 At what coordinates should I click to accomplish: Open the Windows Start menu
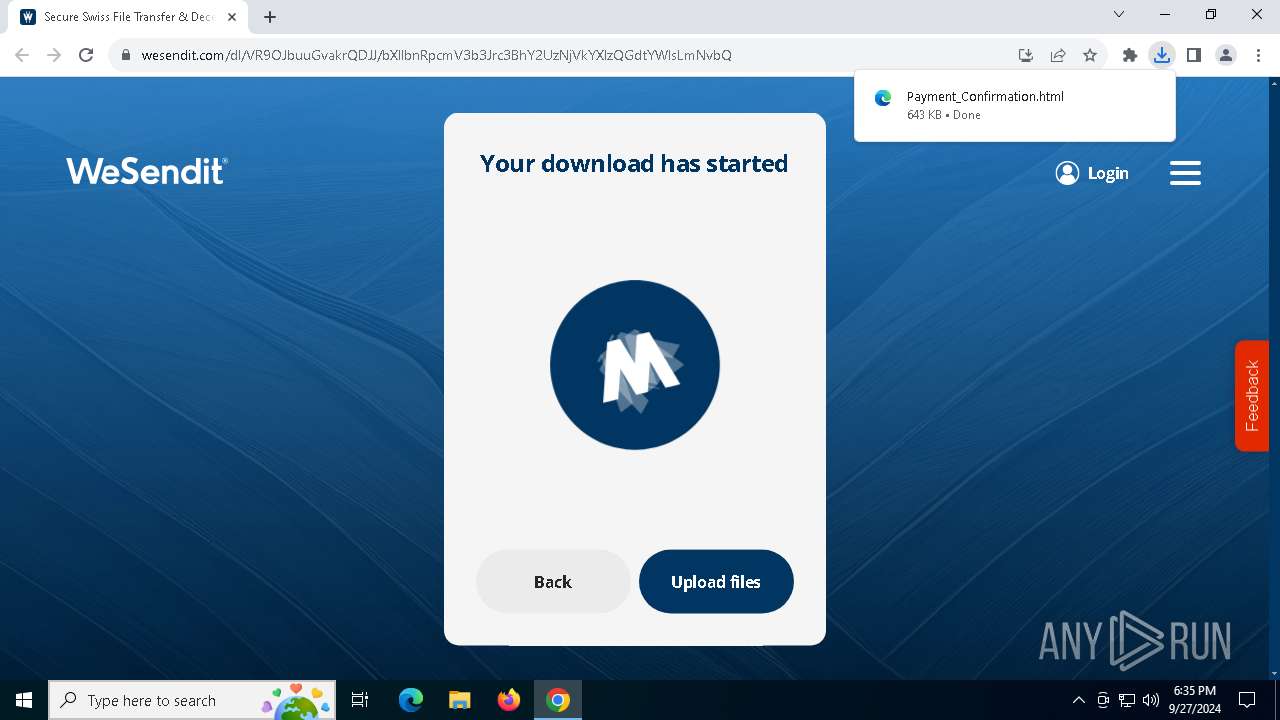coord(24,700)
